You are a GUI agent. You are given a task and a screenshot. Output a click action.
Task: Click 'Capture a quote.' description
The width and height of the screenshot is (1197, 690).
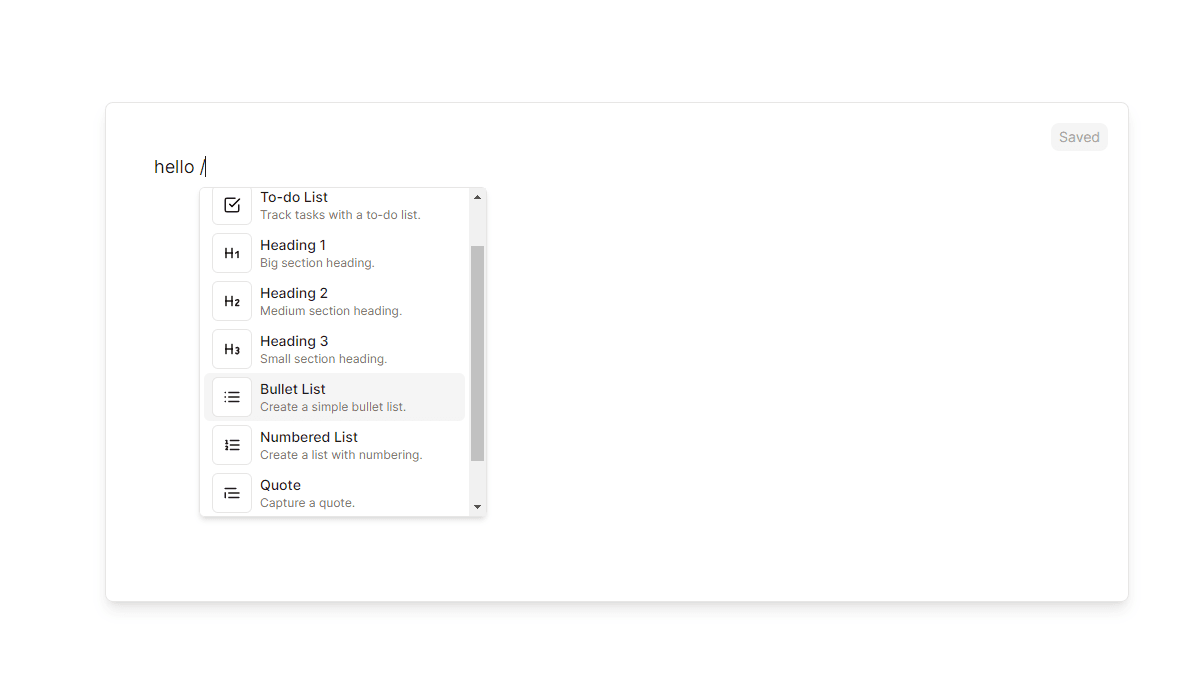308,504
